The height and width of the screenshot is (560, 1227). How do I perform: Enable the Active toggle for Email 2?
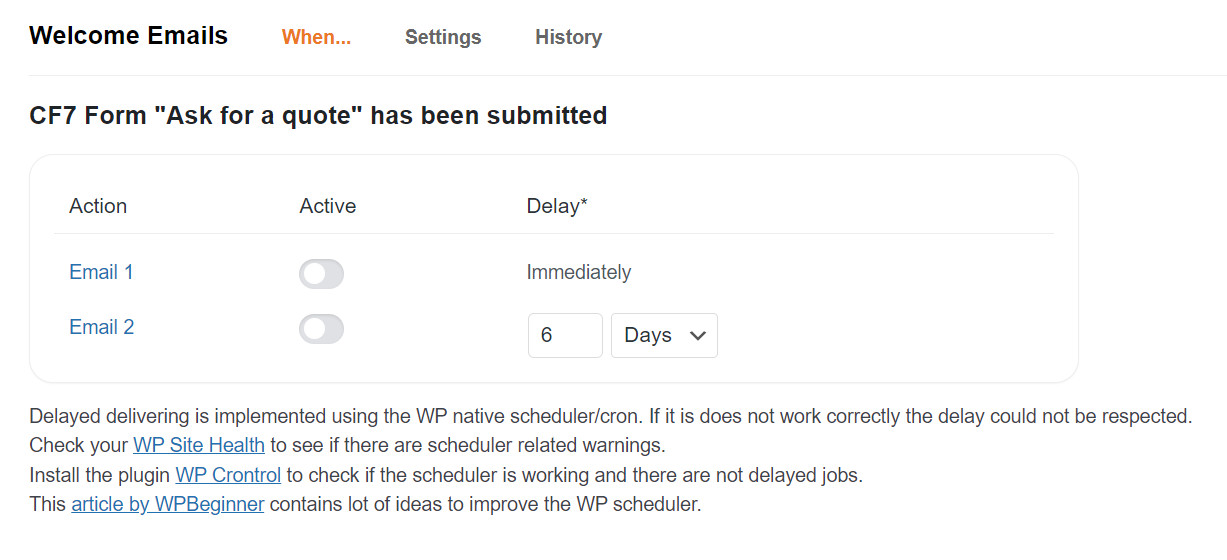tap(321, 329)
